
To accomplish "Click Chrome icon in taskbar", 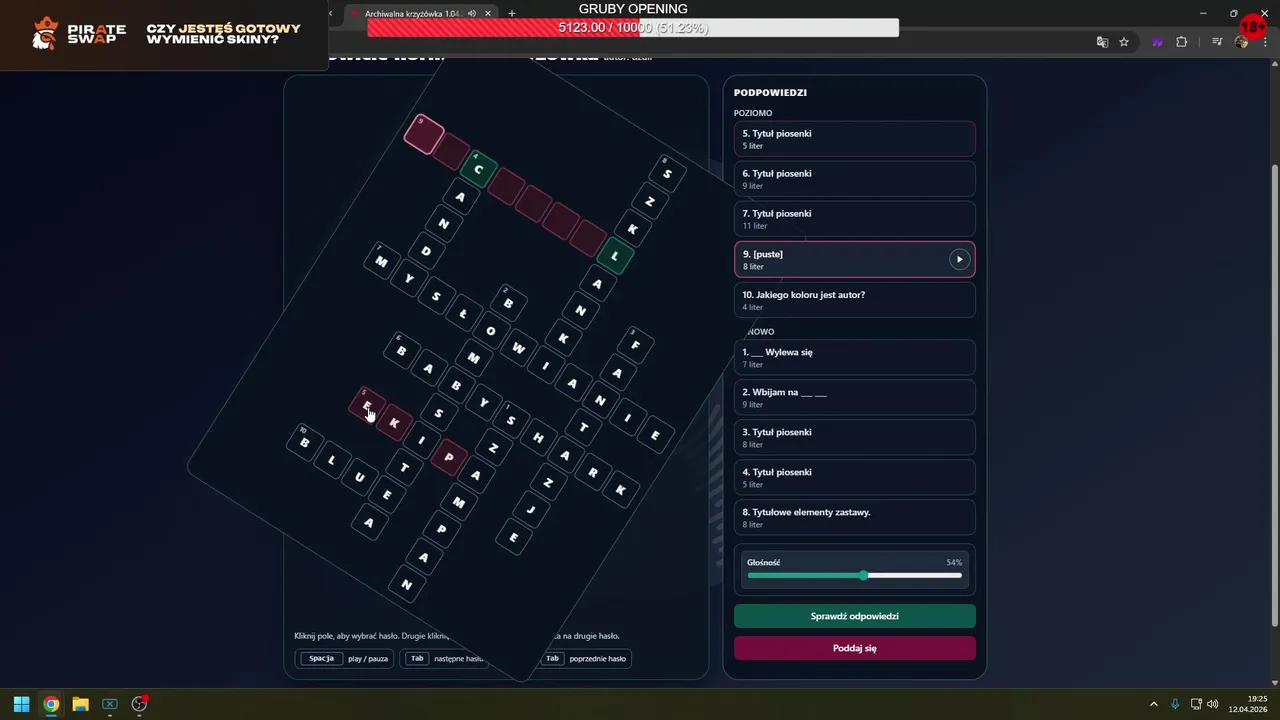I will tap(51, 704).
